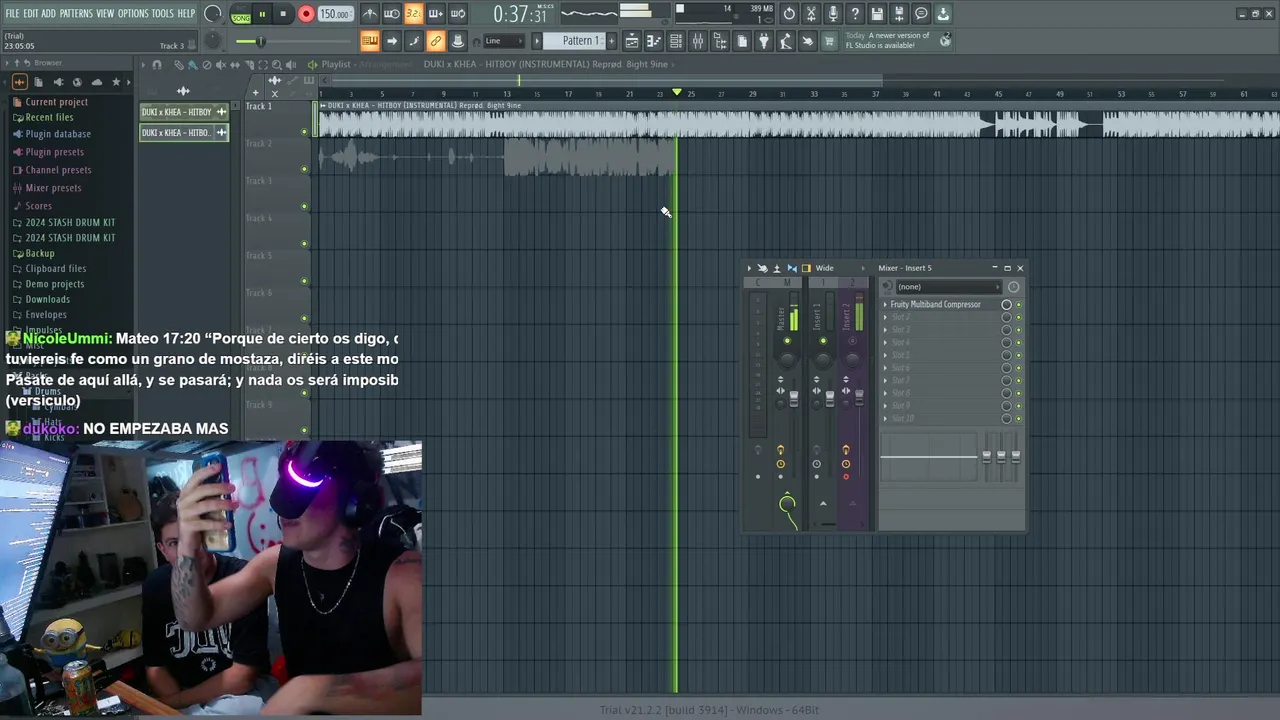
Task: Click the mixer multi-touch hand icon
Action: pos(762,268)
